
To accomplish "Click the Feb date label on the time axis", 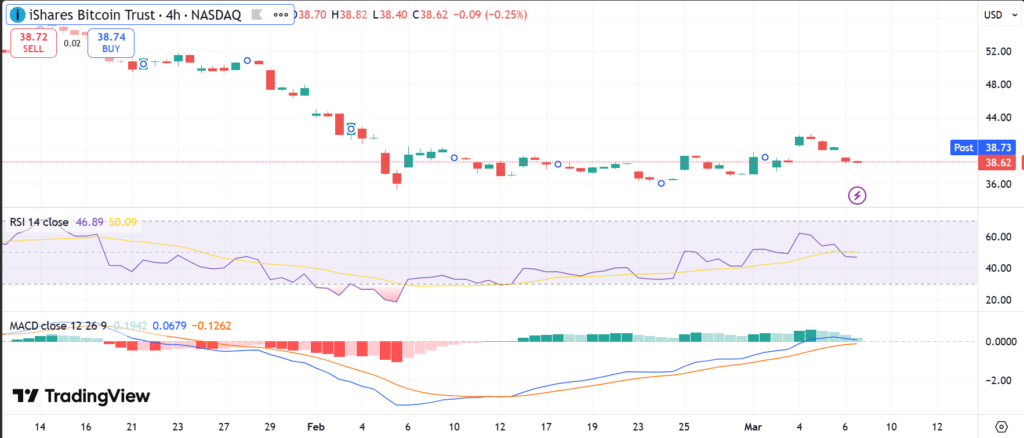I will click(314, 424).
